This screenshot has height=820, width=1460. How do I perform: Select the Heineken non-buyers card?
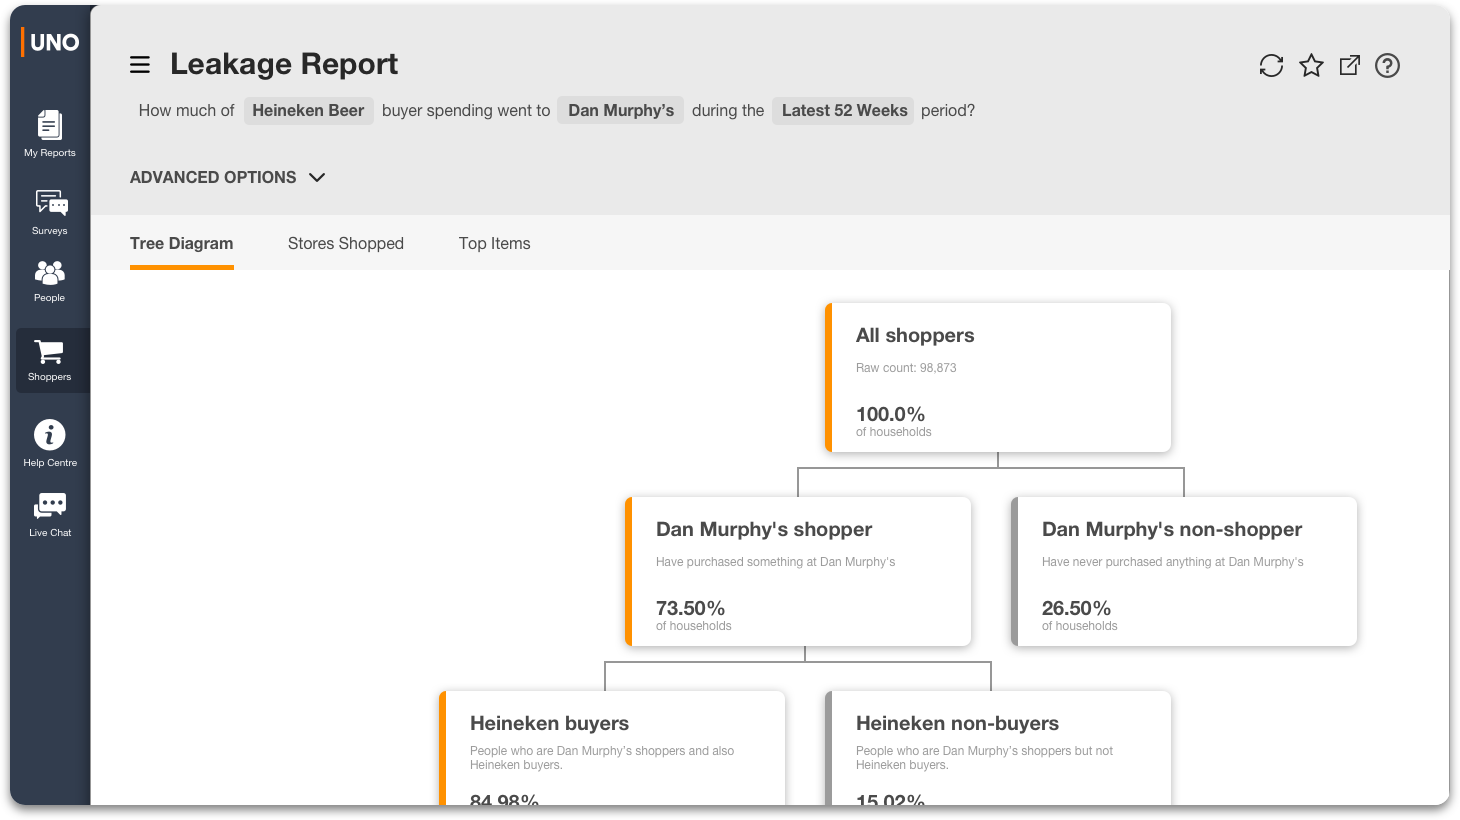coord(998,748)
